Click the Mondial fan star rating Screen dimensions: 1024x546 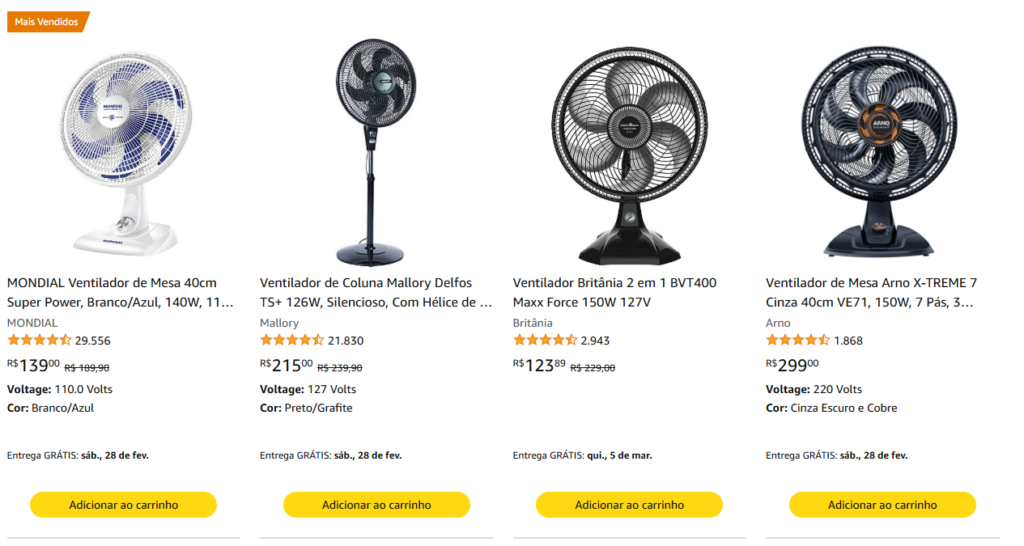[39, 340]
